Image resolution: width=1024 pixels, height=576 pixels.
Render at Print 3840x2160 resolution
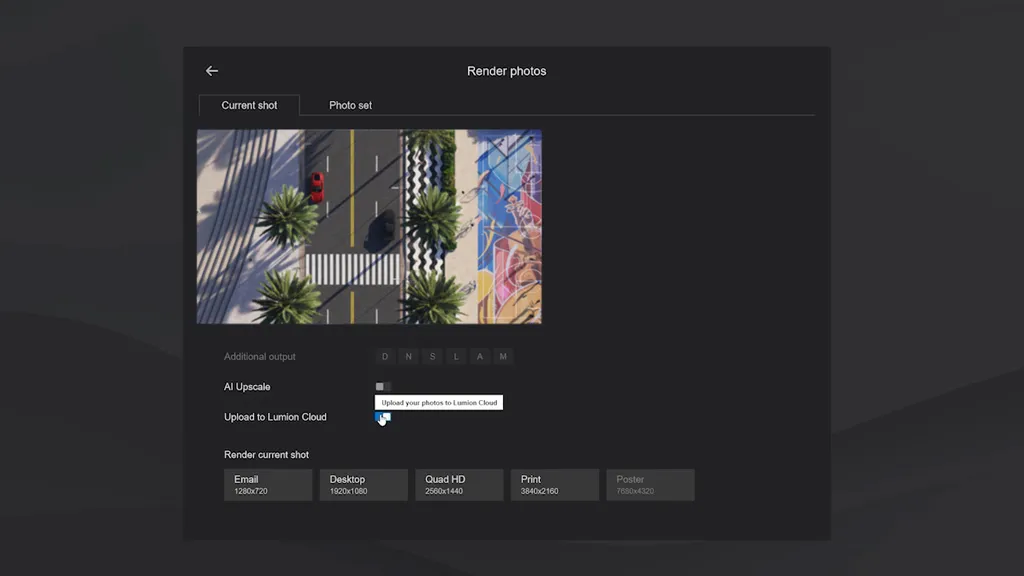554,485
